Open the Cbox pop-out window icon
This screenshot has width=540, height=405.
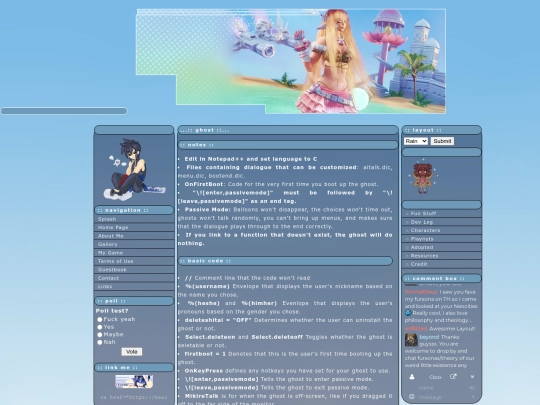point(453,377)
